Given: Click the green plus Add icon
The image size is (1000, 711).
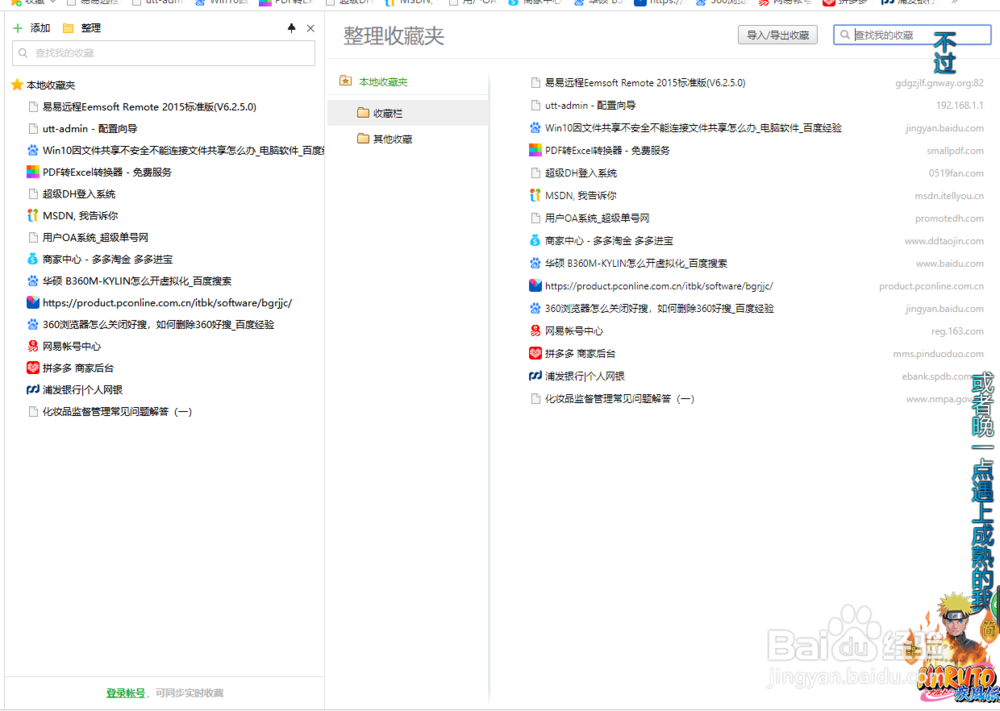Looking at the screenshot, I should click(x=18, y=28).
